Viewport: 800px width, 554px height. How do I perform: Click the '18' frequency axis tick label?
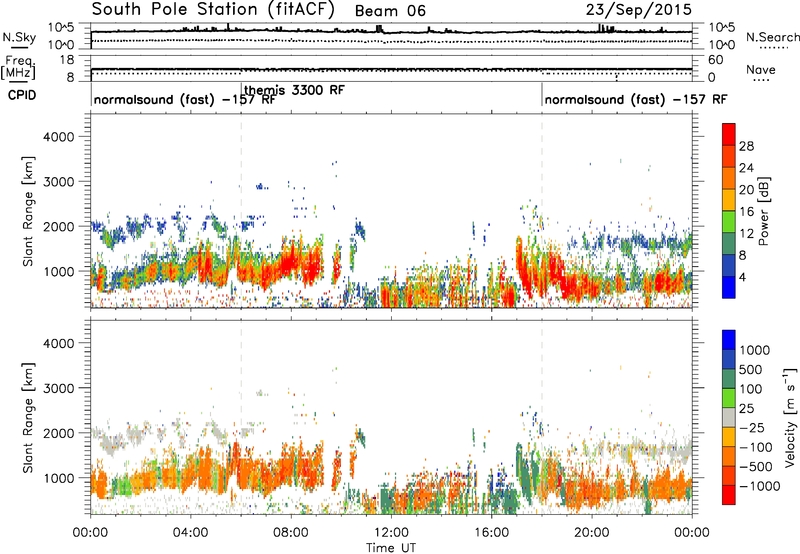[x=67, y=60]
